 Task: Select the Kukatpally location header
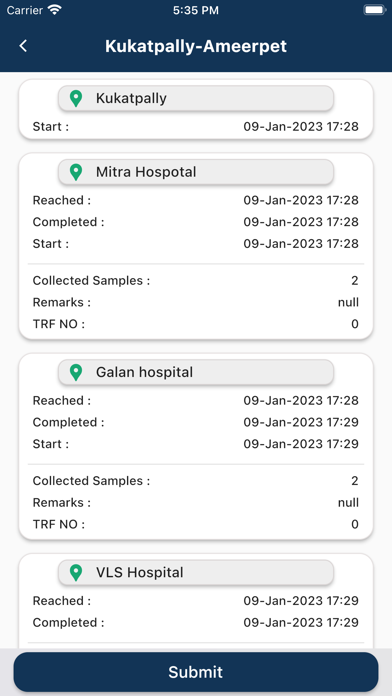(x=196, y=99)
